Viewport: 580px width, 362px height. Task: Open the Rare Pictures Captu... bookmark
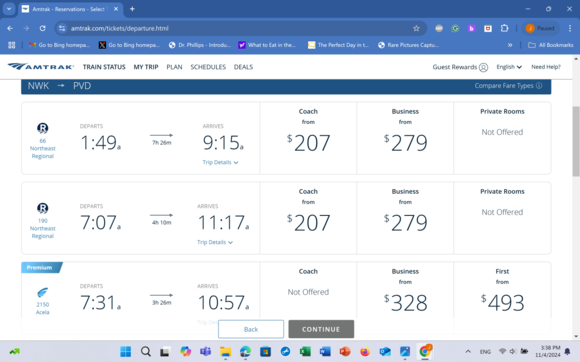tap(408, 45)
